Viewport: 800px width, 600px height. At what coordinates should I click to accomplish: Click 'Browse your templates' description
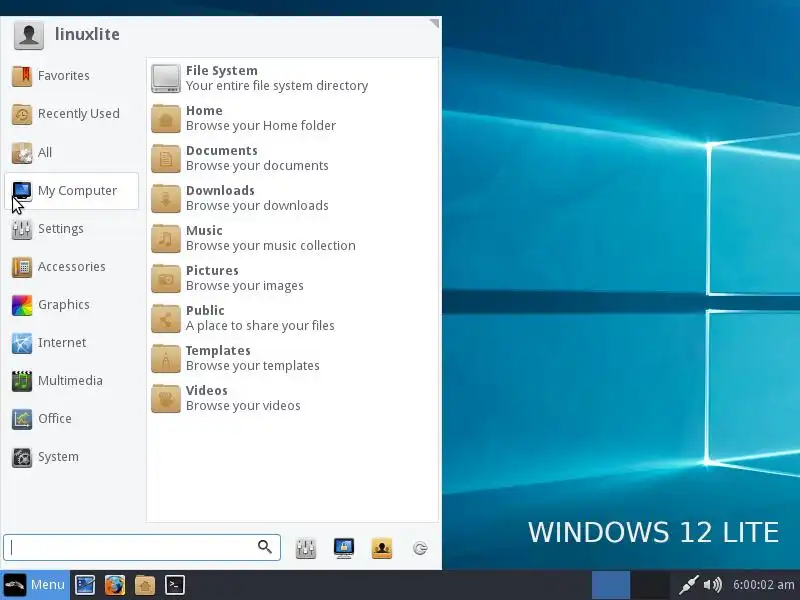click(253, 366)
